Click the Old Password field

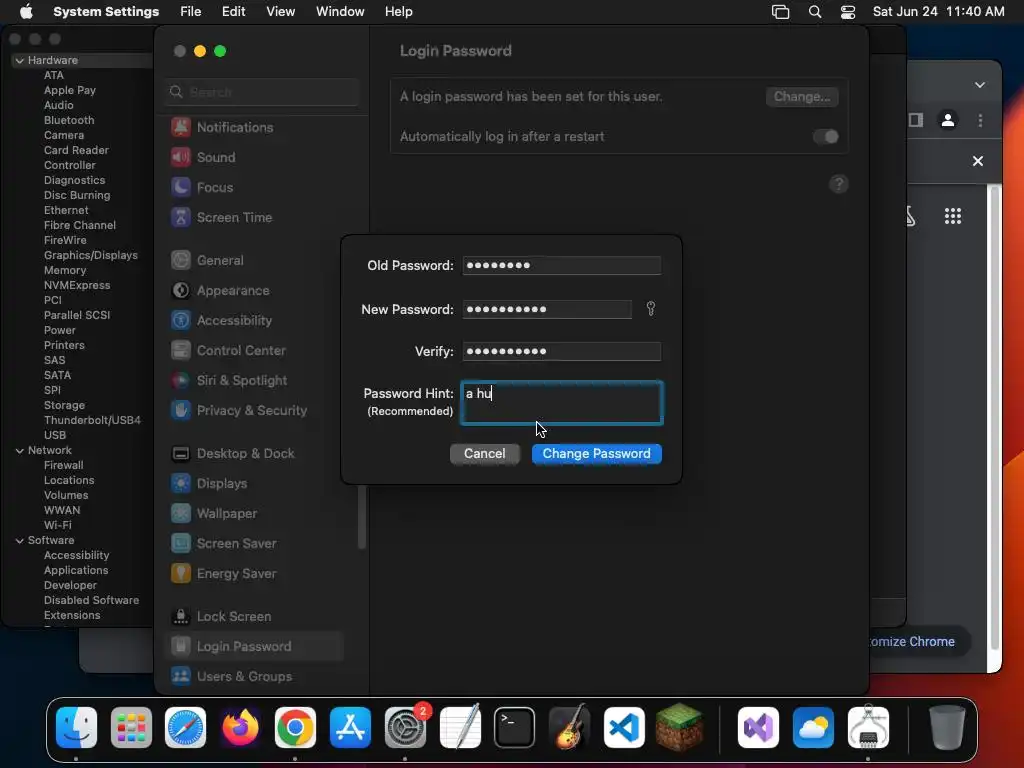click(562, 265)
